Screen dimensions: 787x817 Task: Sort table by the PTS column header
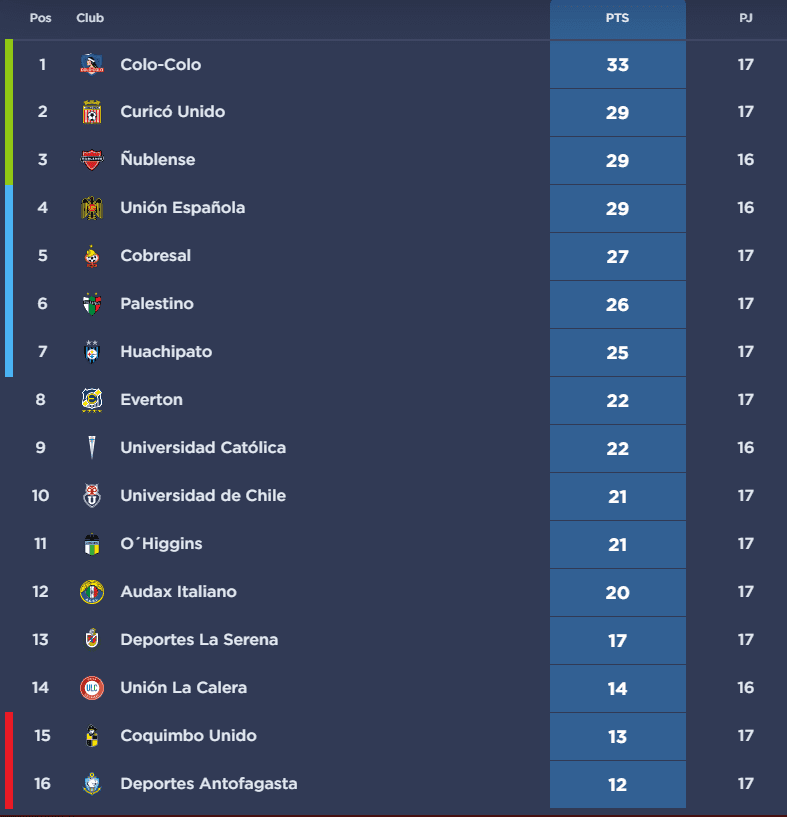click(618, 18)
